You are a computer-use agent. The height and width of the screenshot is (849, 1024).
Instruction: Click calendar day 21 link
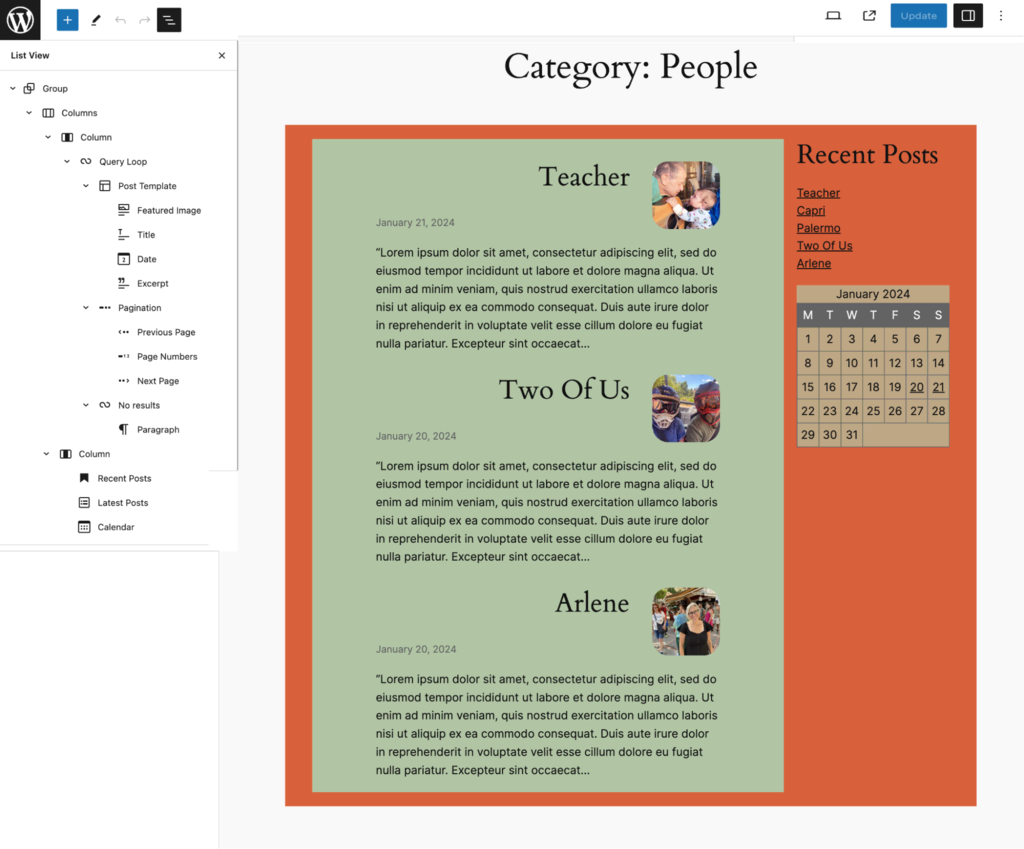(x=938, y=387)
